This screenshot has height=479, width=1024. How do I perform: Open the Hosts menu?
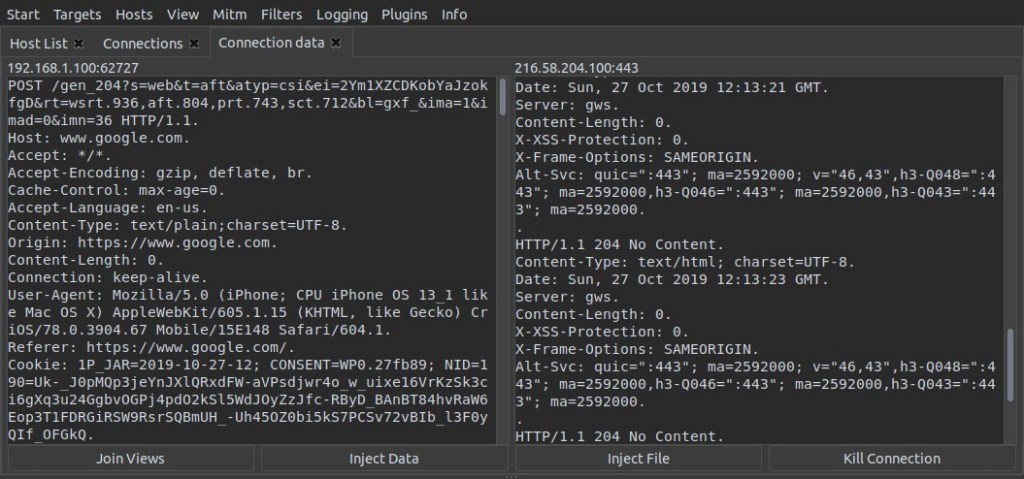(134, 15)
